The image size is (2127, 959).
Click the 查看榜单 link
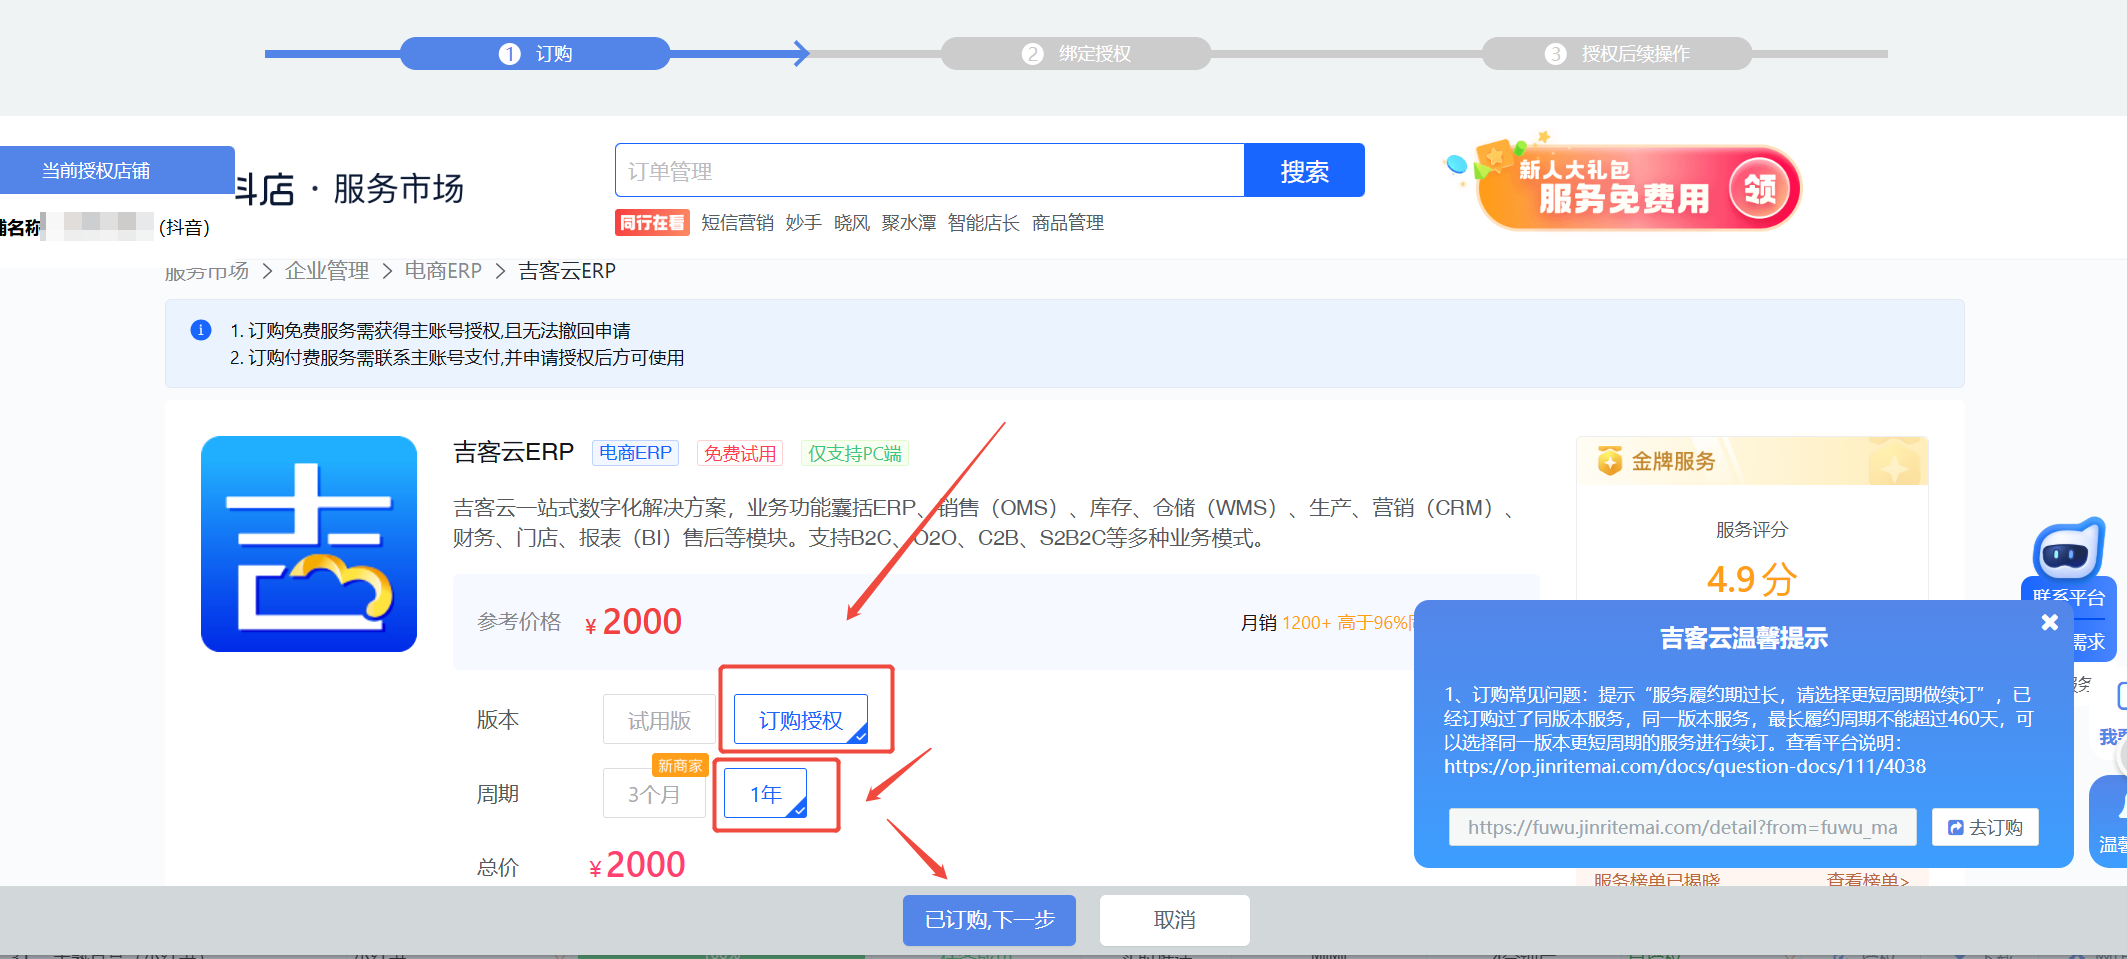pos(1868,880)
